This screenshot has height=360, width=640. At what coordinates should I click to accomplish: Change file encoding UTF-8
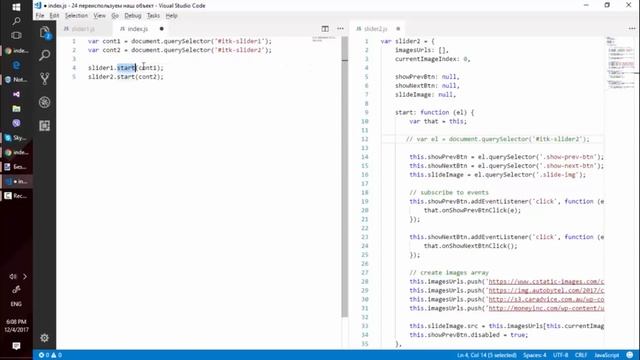(560, 355)
